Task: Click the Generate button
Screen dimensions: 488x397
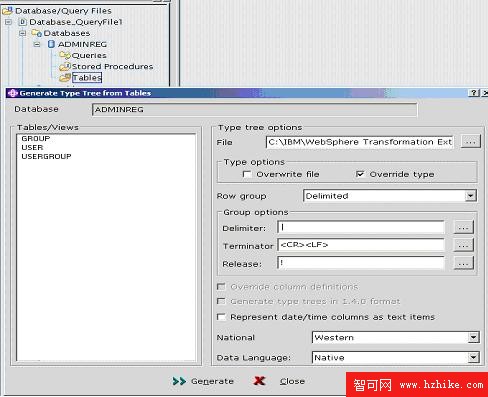Action: click(x=203, y=381)
